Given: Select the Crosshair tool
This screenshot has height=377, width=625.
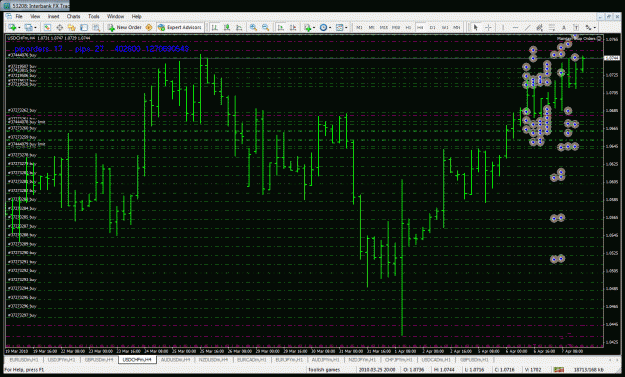Looking at the screenshot, I should (488, 27).
